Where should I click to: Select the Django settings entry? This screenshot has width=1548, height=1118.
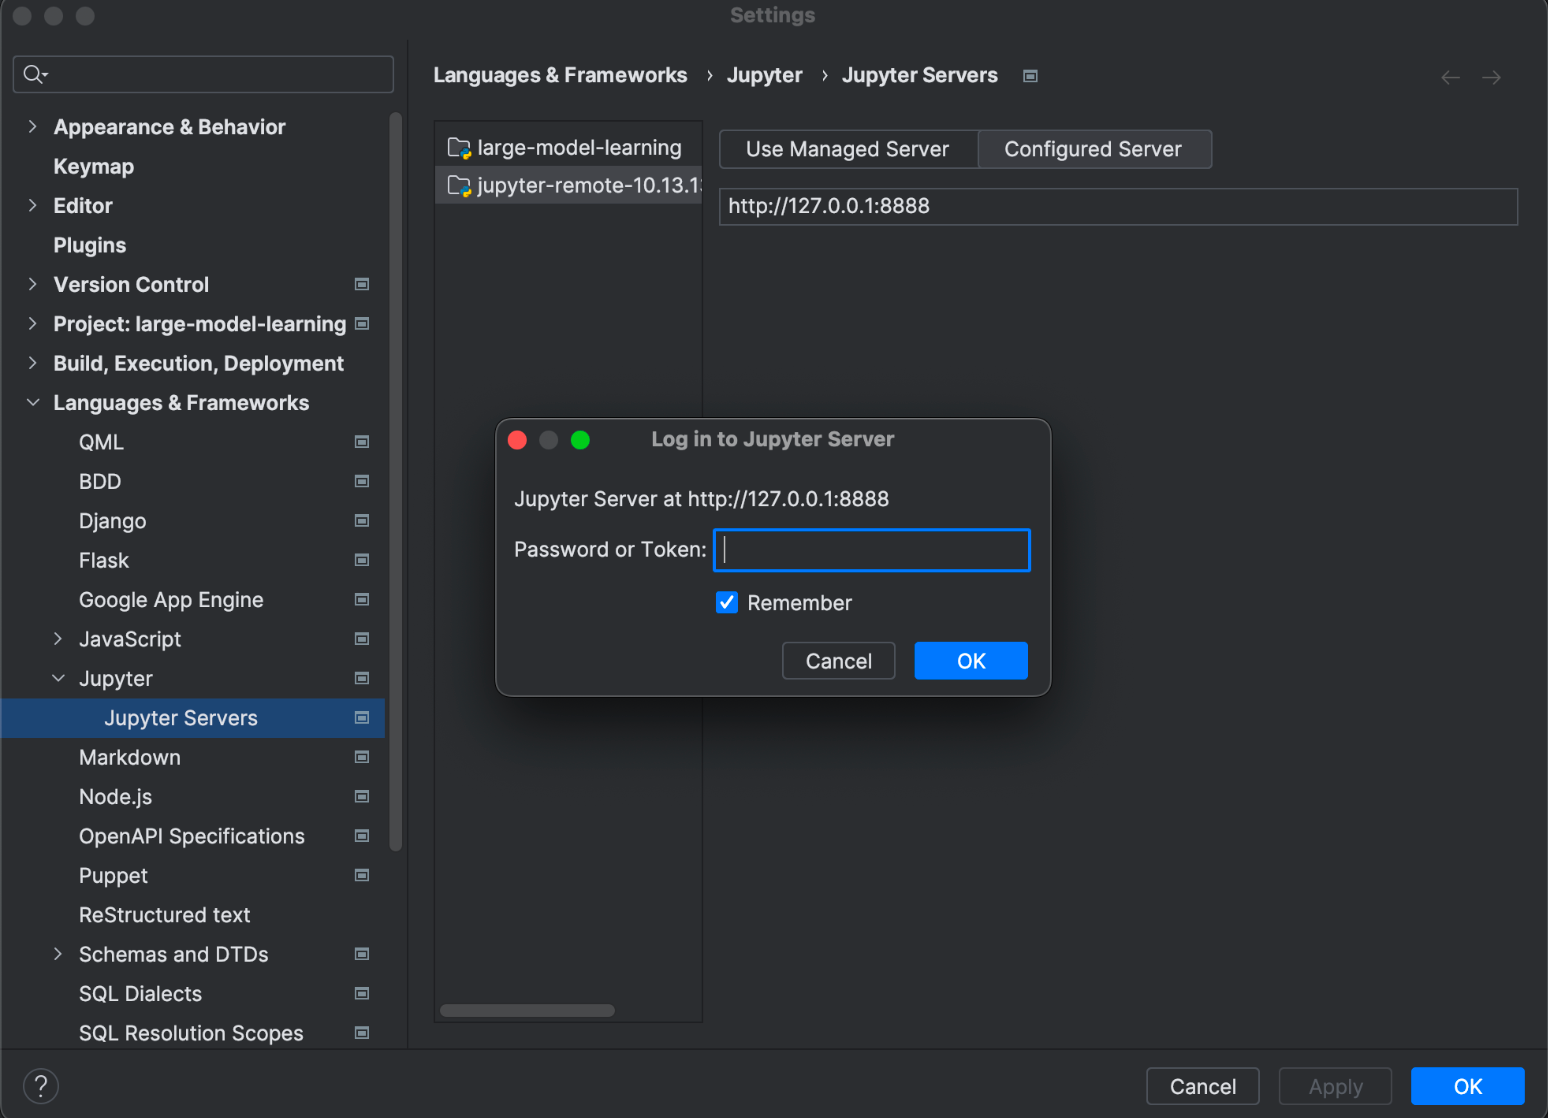click(x=113, y=521)
